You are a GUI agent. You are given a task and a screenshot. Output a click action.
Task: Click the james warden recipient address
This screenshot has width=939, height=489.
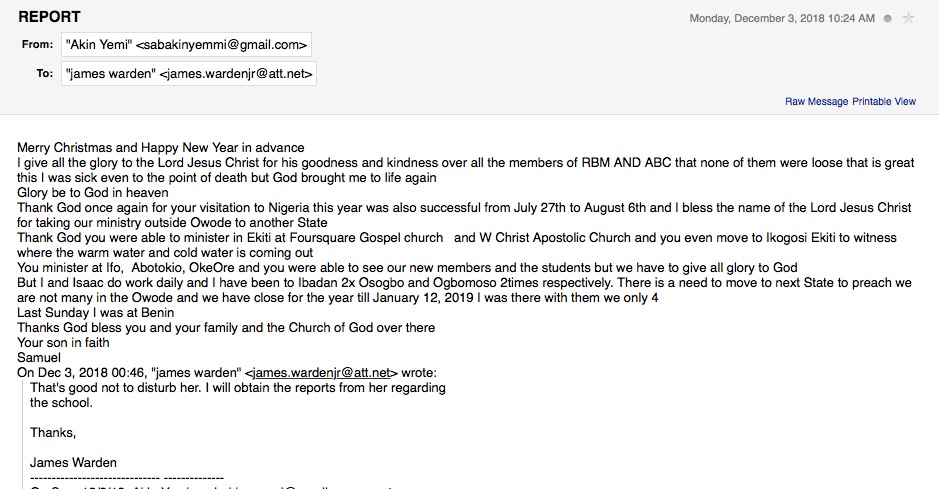[x=189, y=74]
